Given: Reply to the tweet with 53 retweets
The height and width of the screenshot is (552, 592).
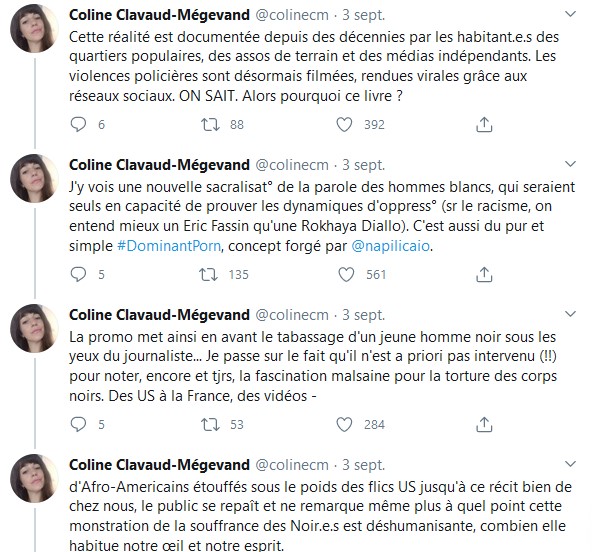Looking at the screenshot, I should [79, 424].
